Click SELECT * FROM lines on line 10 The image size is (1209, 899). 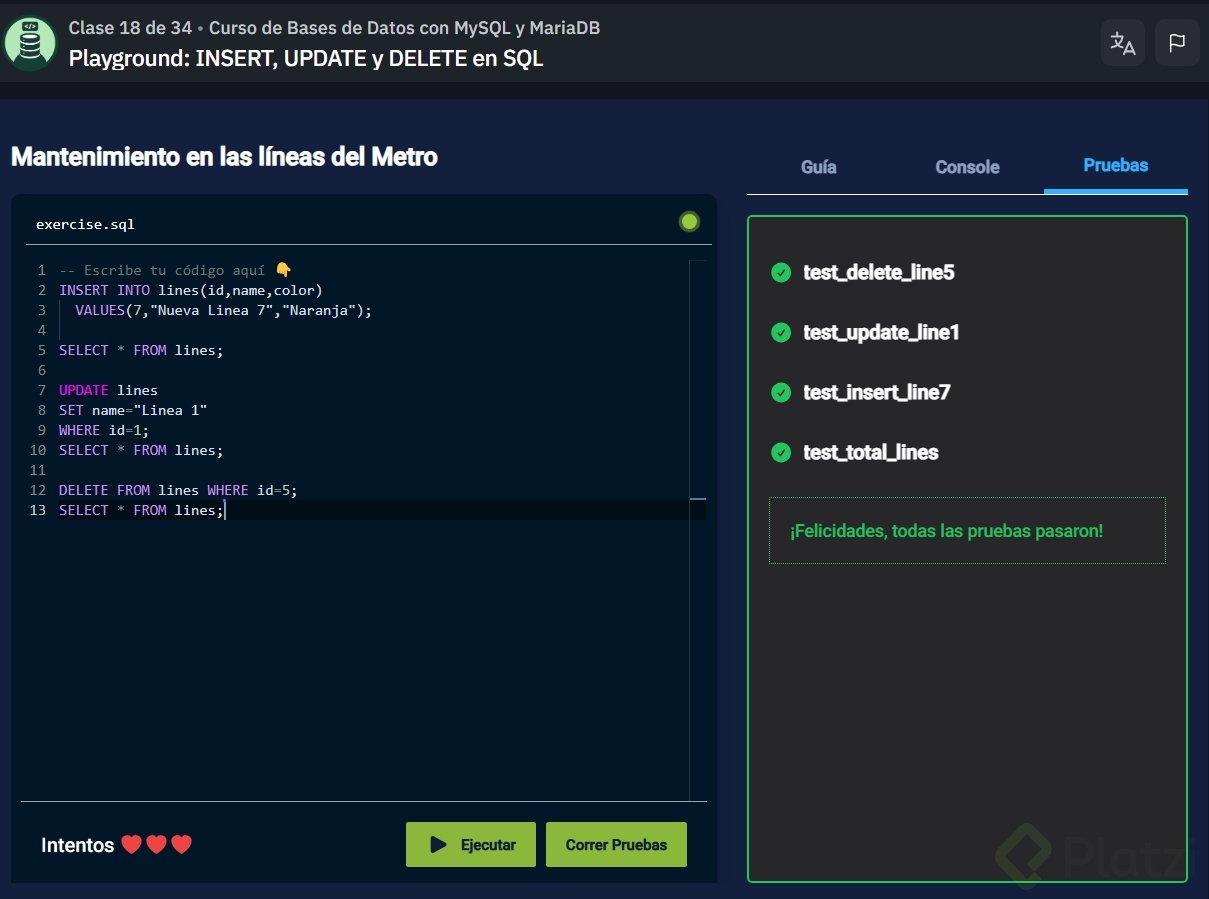click(x=141, y=450)
